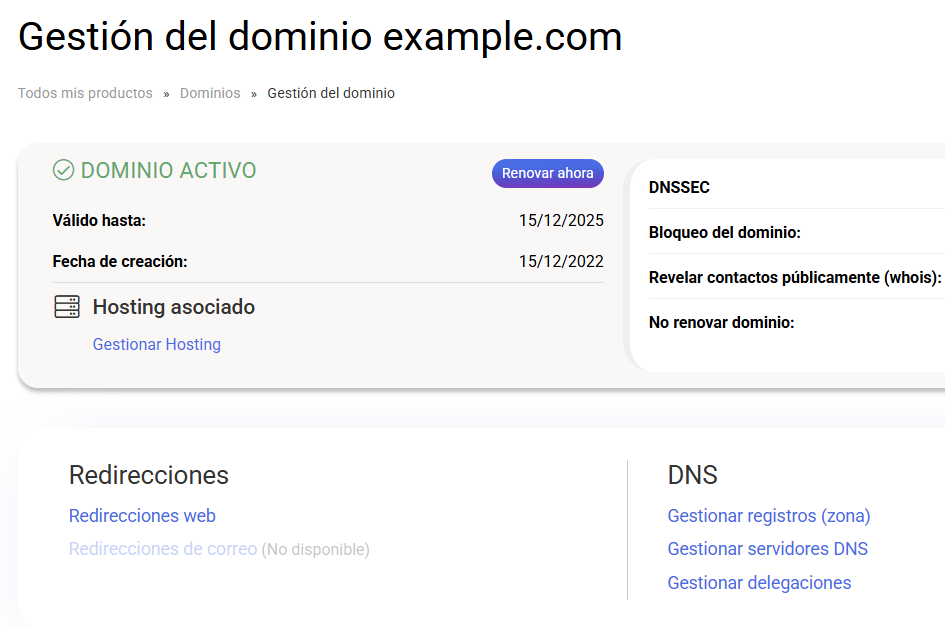Click the DNSSEC setting label
Image resolution: width=945 pixels, height=626 pixels.
(679, 187)
